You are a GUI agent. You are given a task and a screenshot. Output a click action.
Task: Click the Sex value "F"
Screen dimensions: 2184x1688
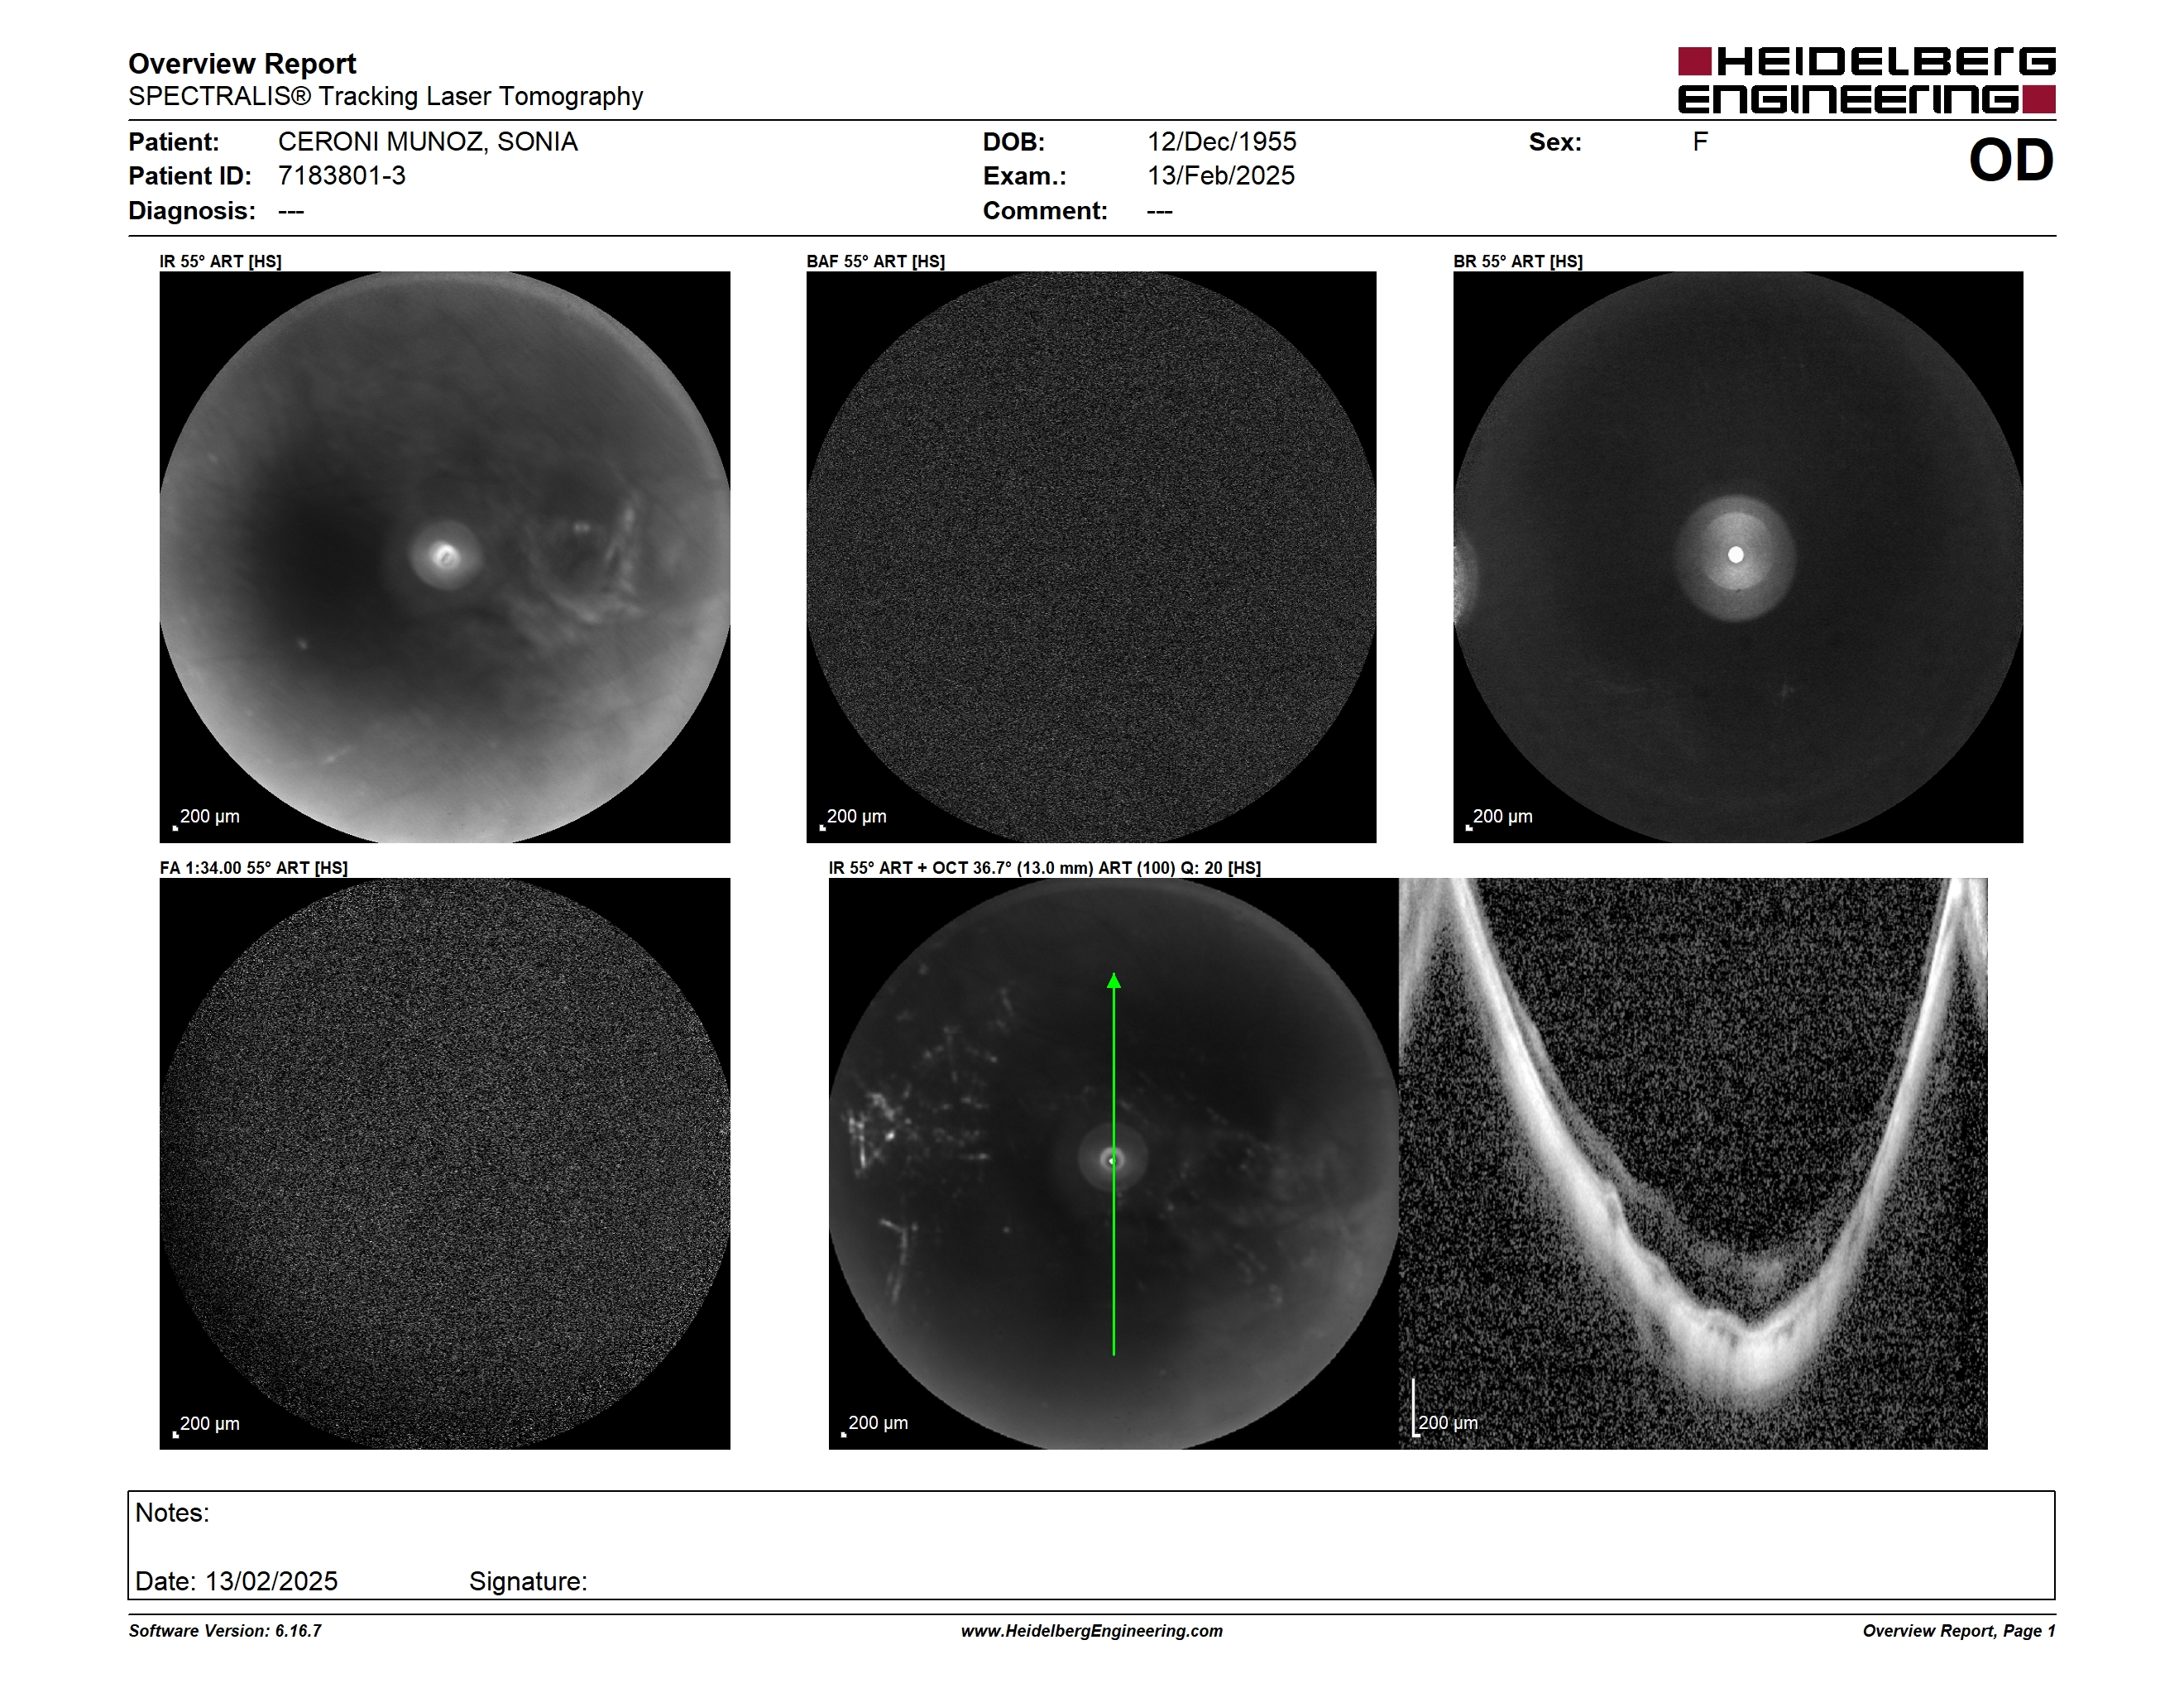(x=1700, y=142)
